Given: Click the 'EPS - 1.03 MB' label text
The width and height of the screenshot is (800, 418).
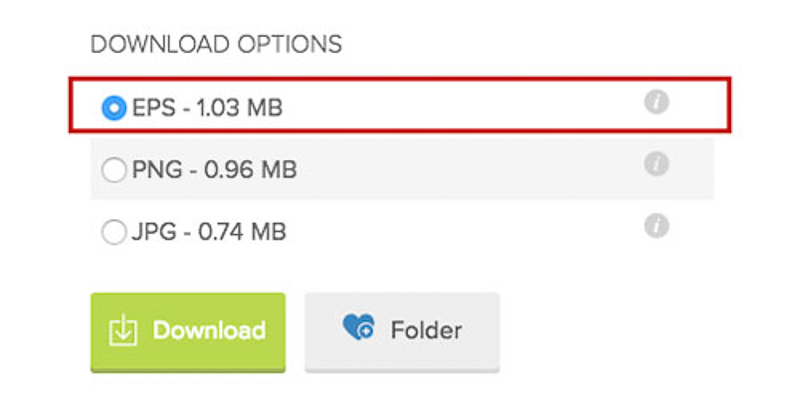Looking at the screenshot, I should coord(207,108).
